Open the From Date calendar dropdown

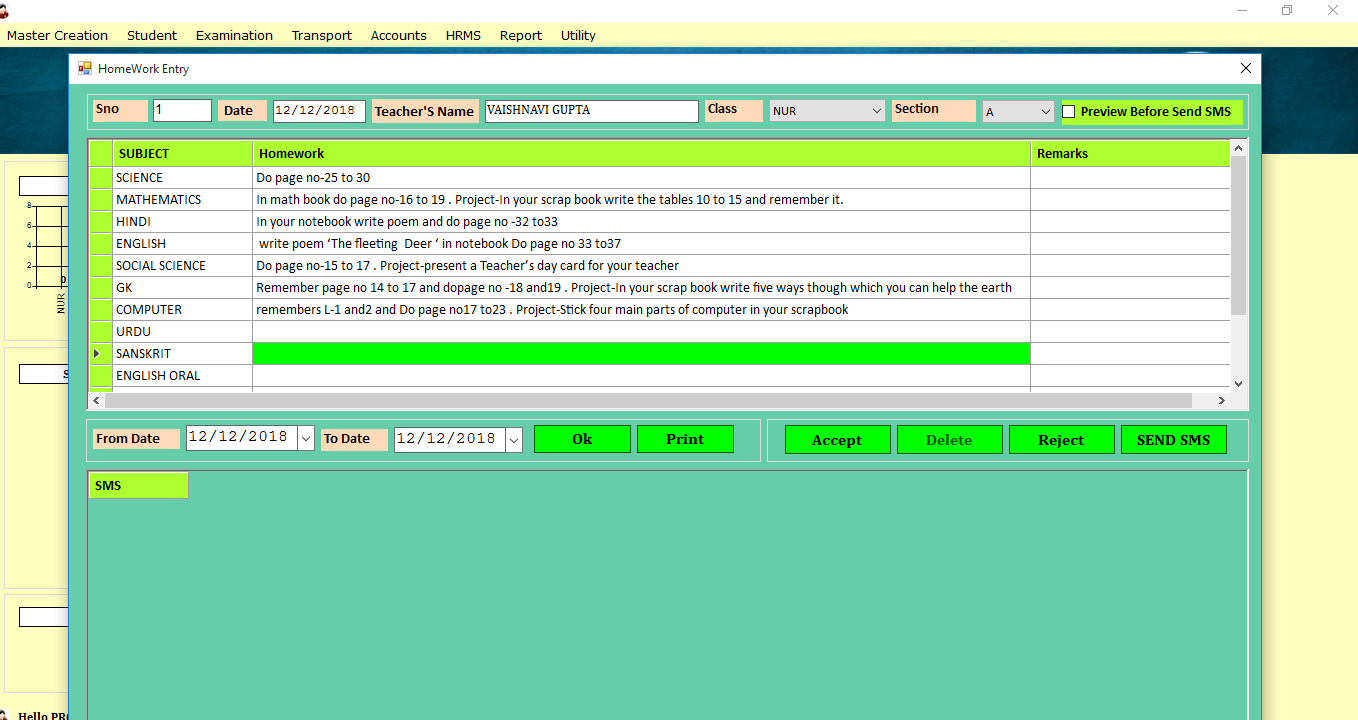pos(306,439)
